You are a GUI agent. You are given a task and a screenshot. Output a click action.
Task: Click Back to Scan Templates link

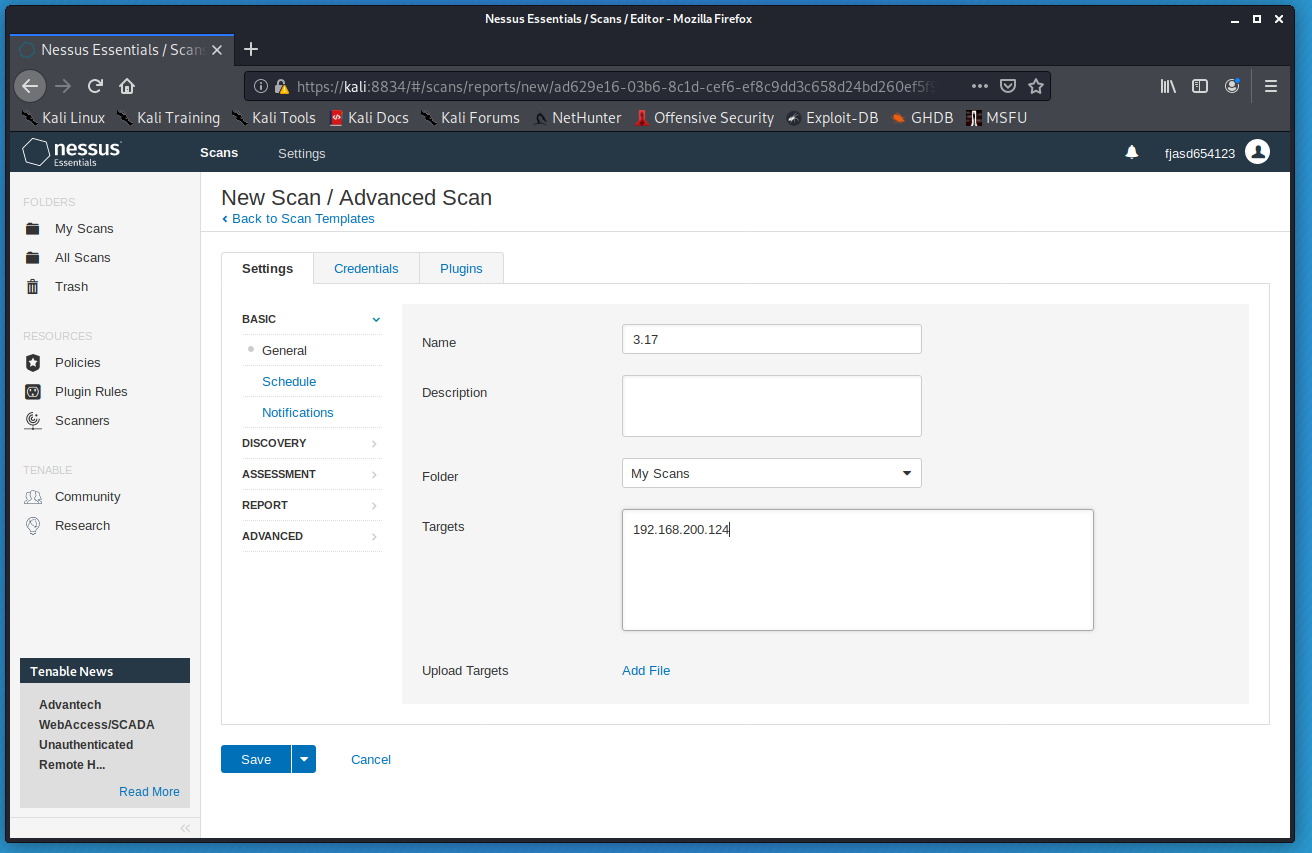click(298, 219)
